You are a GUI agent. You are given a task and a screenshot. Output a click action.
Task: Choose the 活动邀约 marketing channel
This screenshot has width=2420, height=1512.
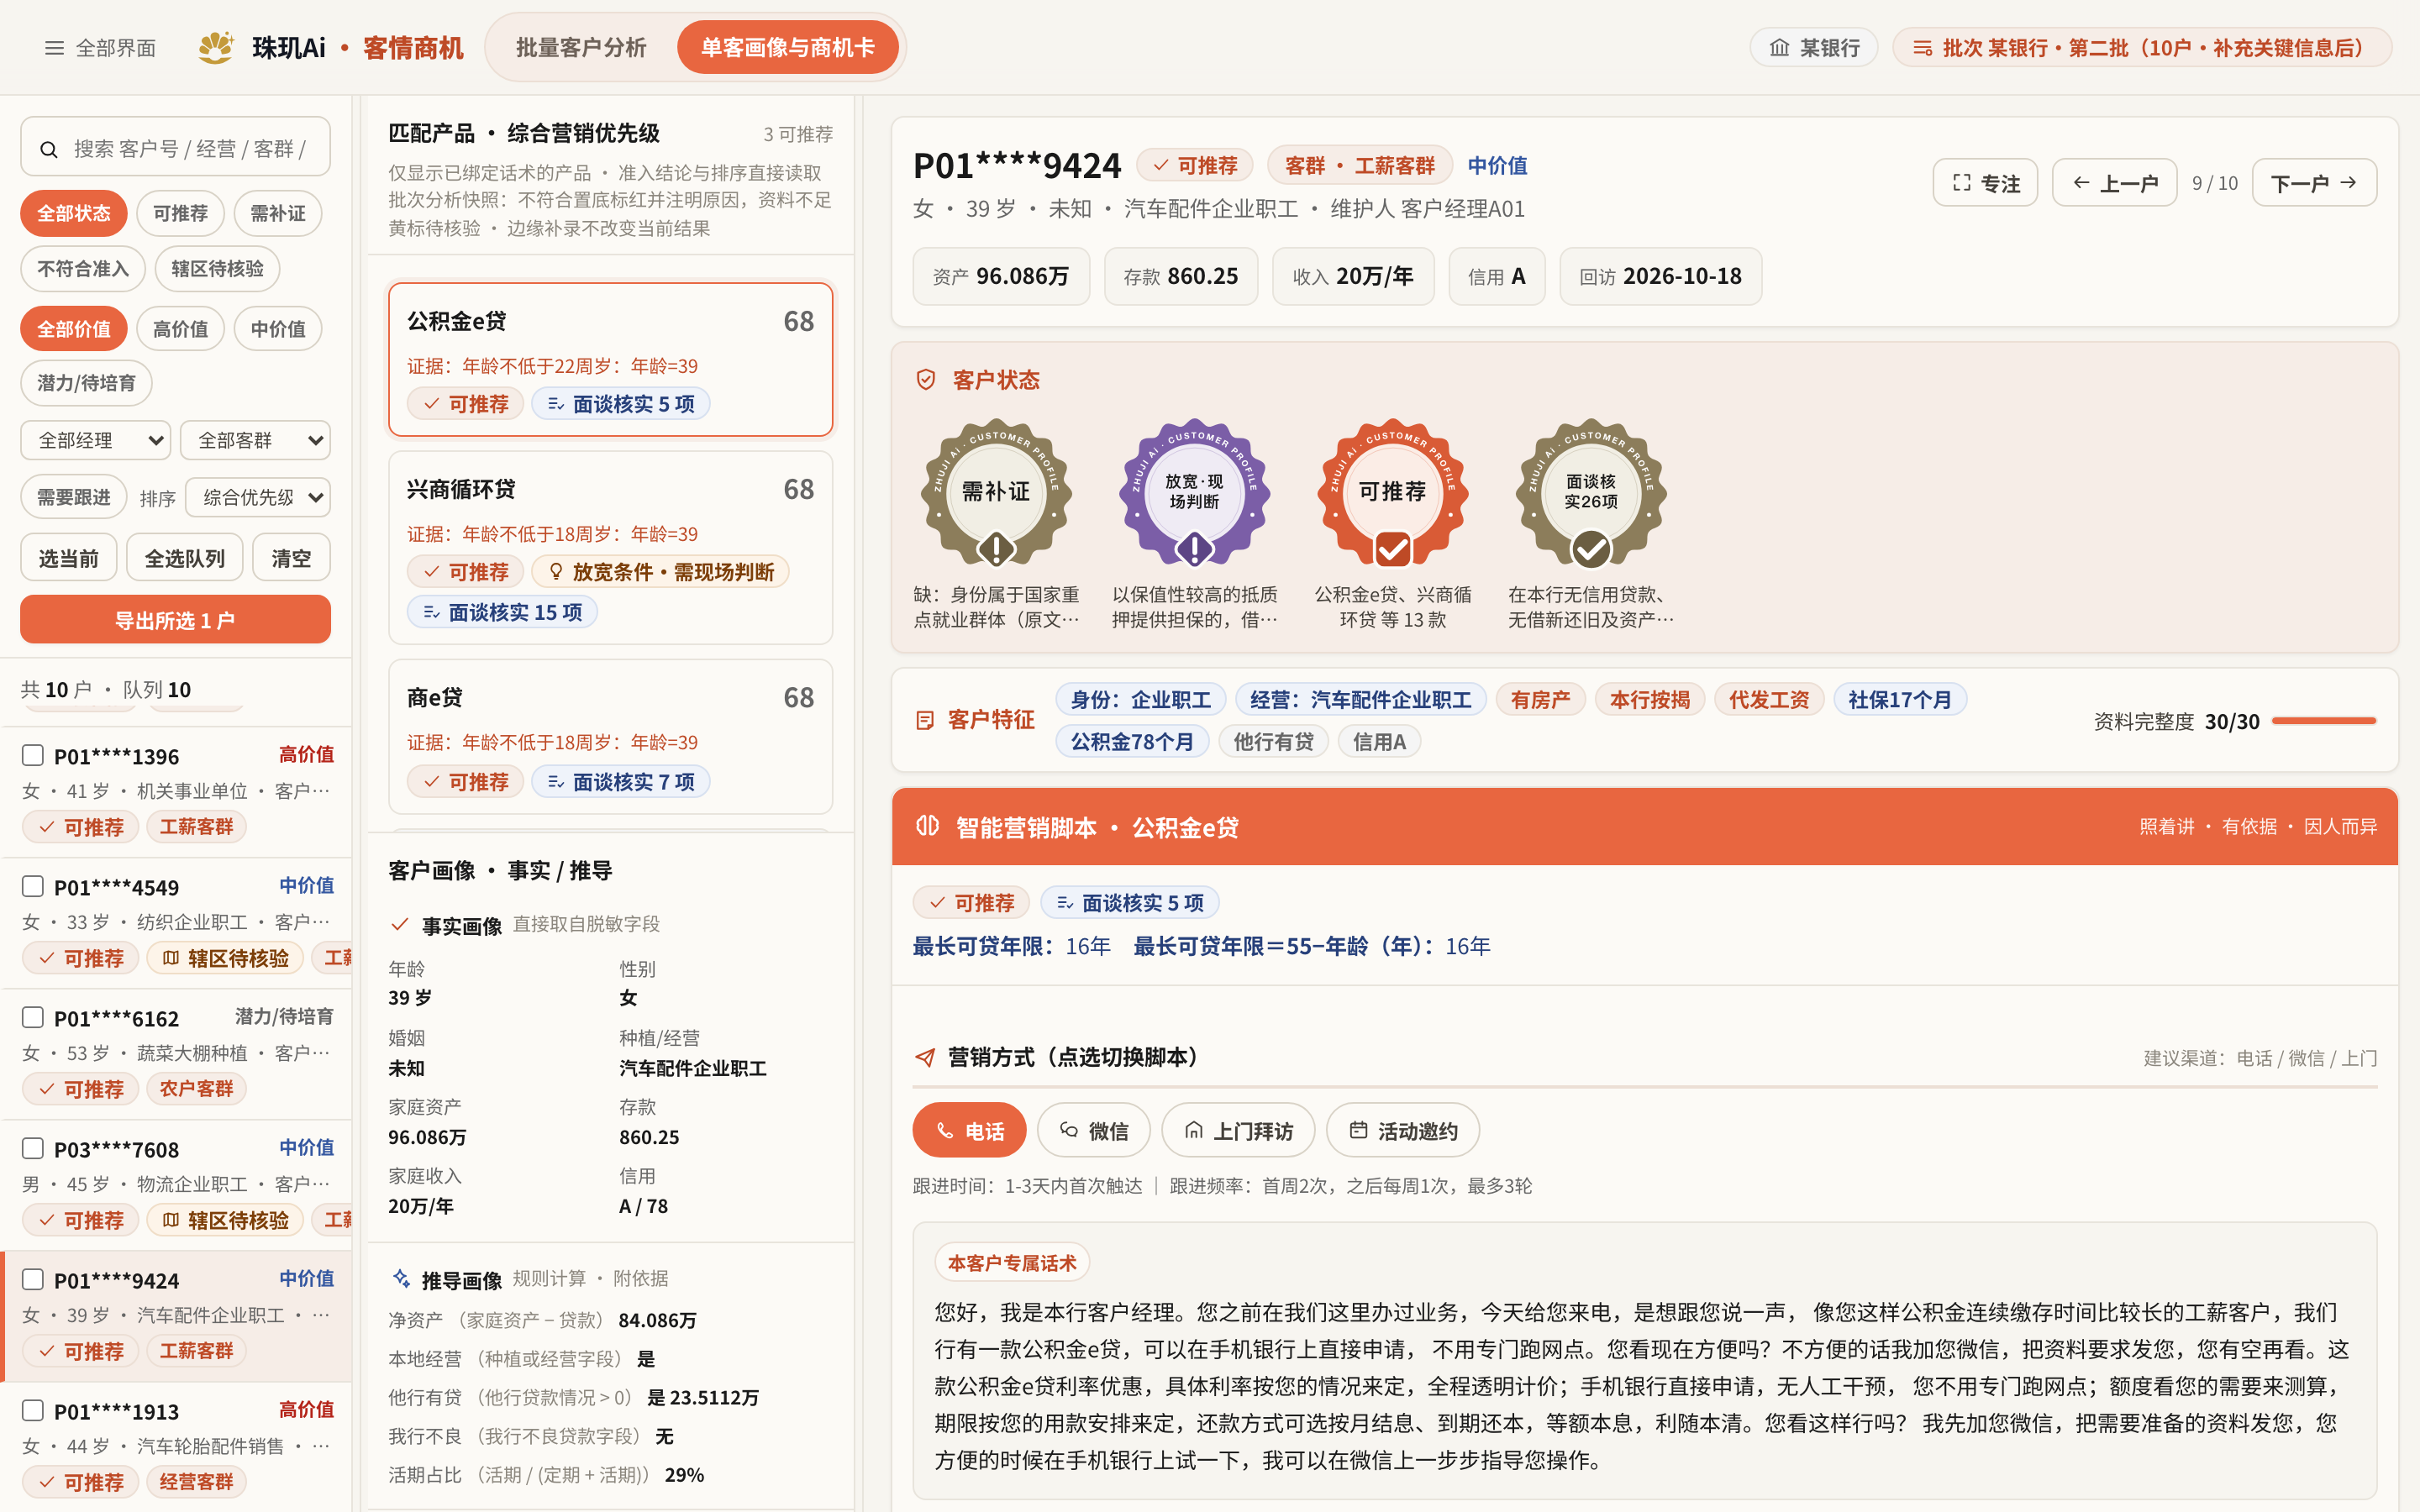tap(1402, 1130)
